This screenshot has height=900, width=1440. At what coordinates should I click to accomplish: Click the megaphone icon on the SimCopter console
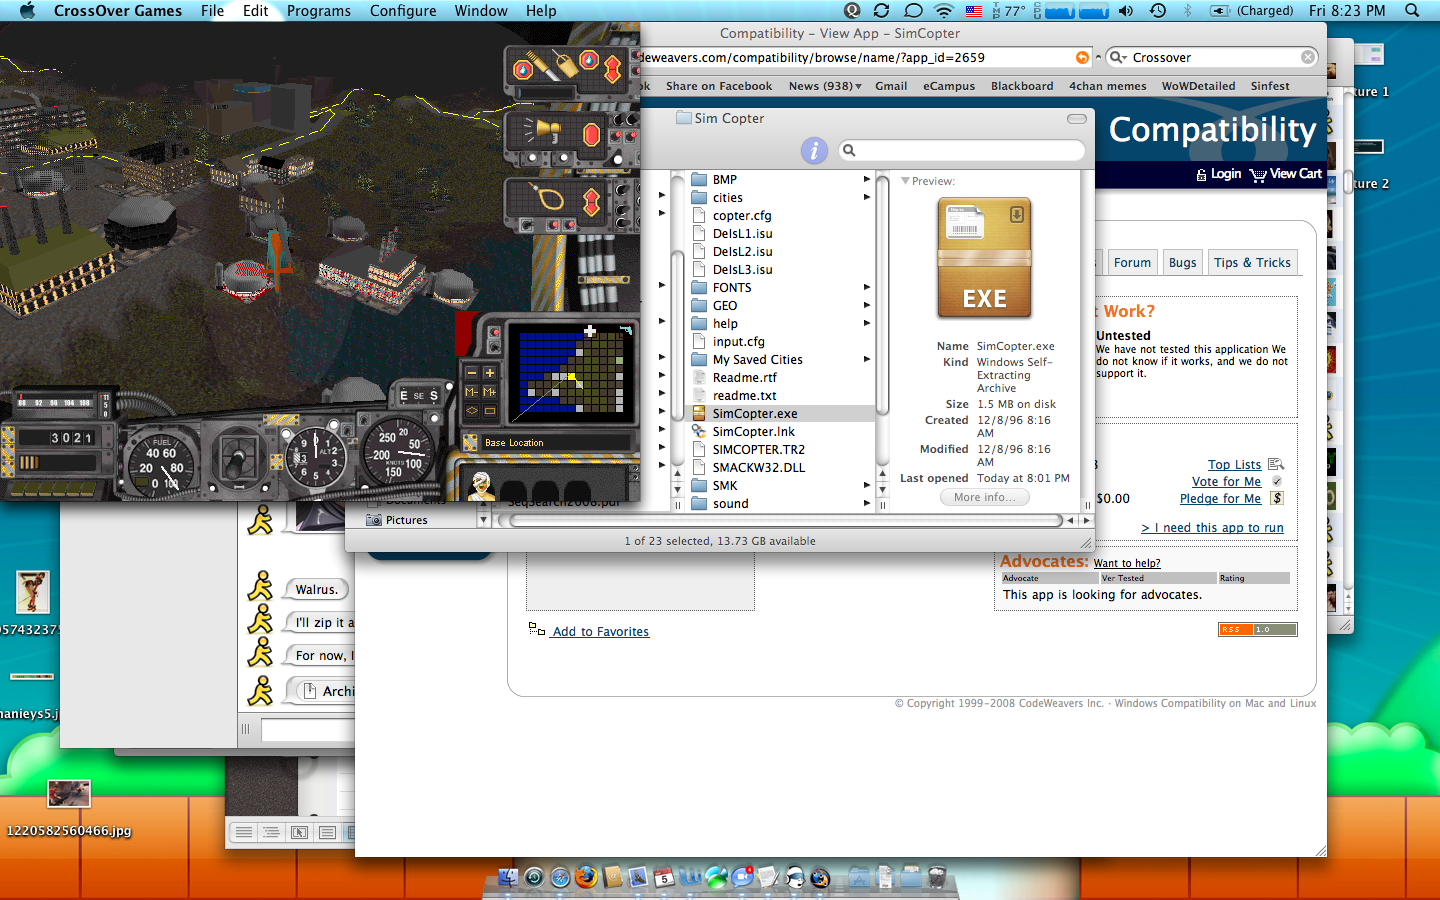[x=546, y=129]
